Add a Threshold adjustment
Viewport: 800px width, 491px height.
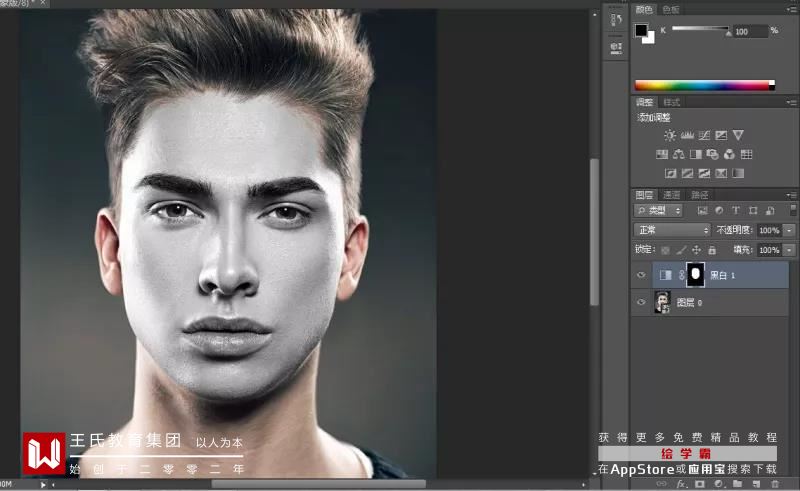pos(704,174)
